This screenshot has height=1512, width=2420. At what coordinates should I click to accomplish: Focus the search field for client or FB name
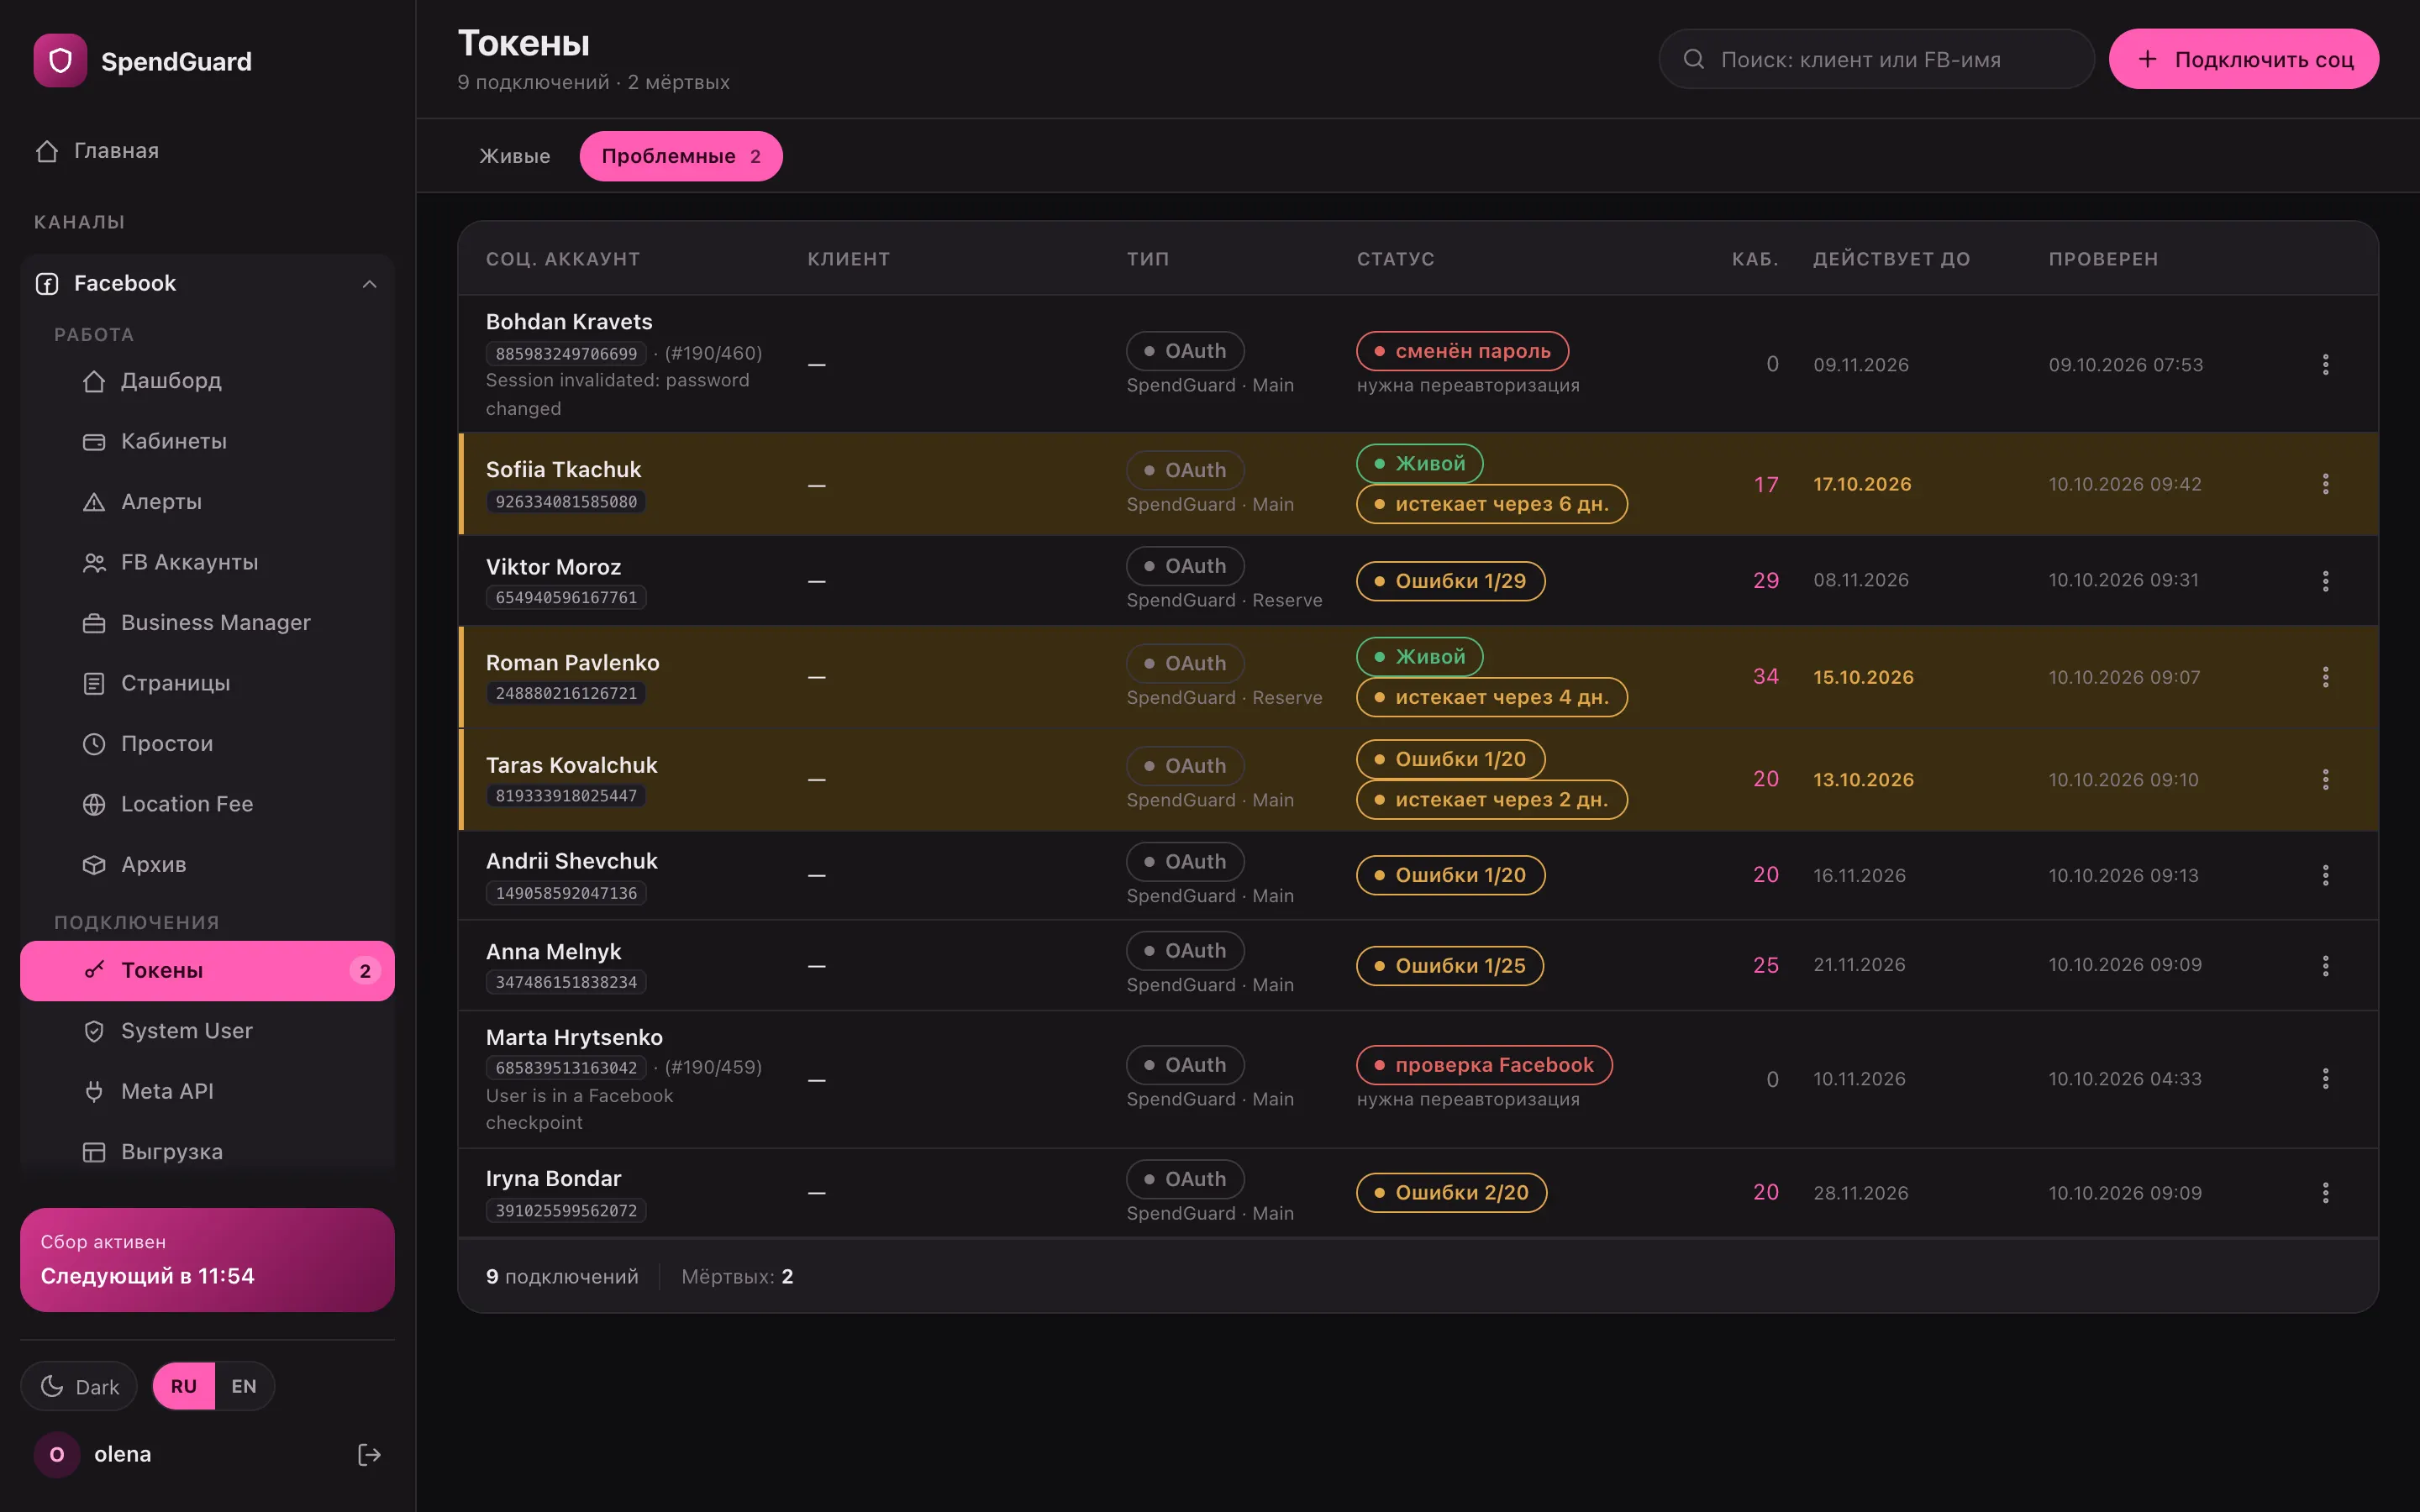[x=1876, y=59]
